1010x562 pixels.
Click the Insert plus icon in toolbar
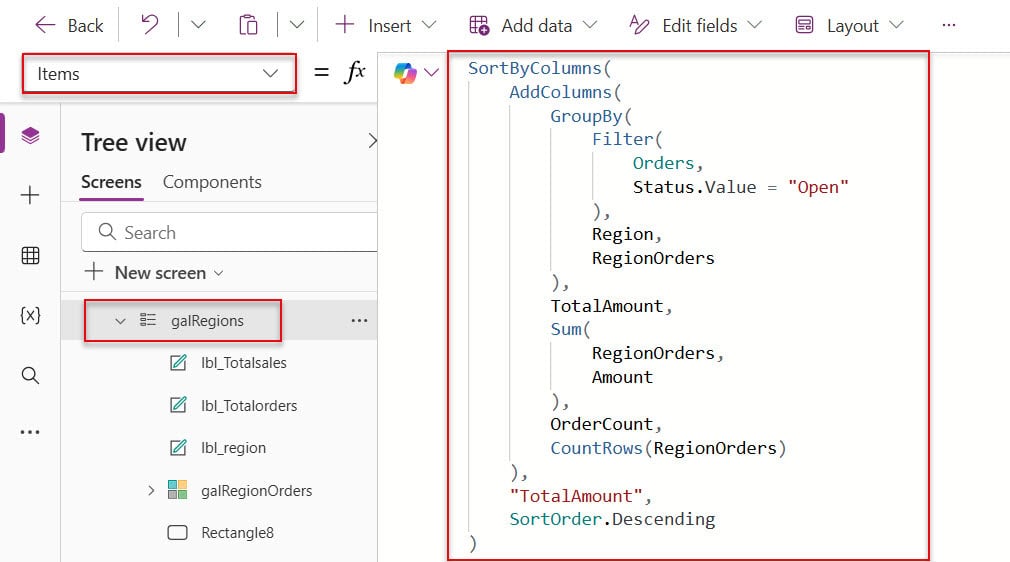click(345, 24)
